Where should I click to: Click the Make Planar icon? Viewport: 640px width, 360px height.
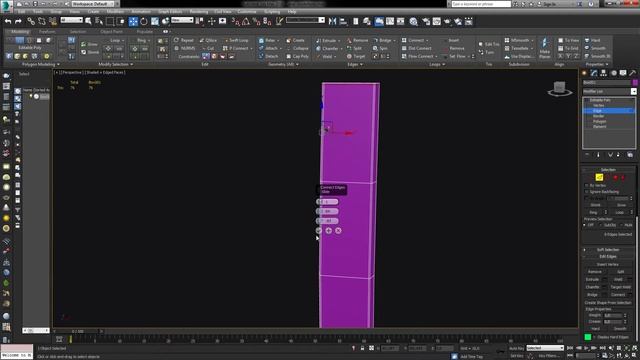coord(544,49)
